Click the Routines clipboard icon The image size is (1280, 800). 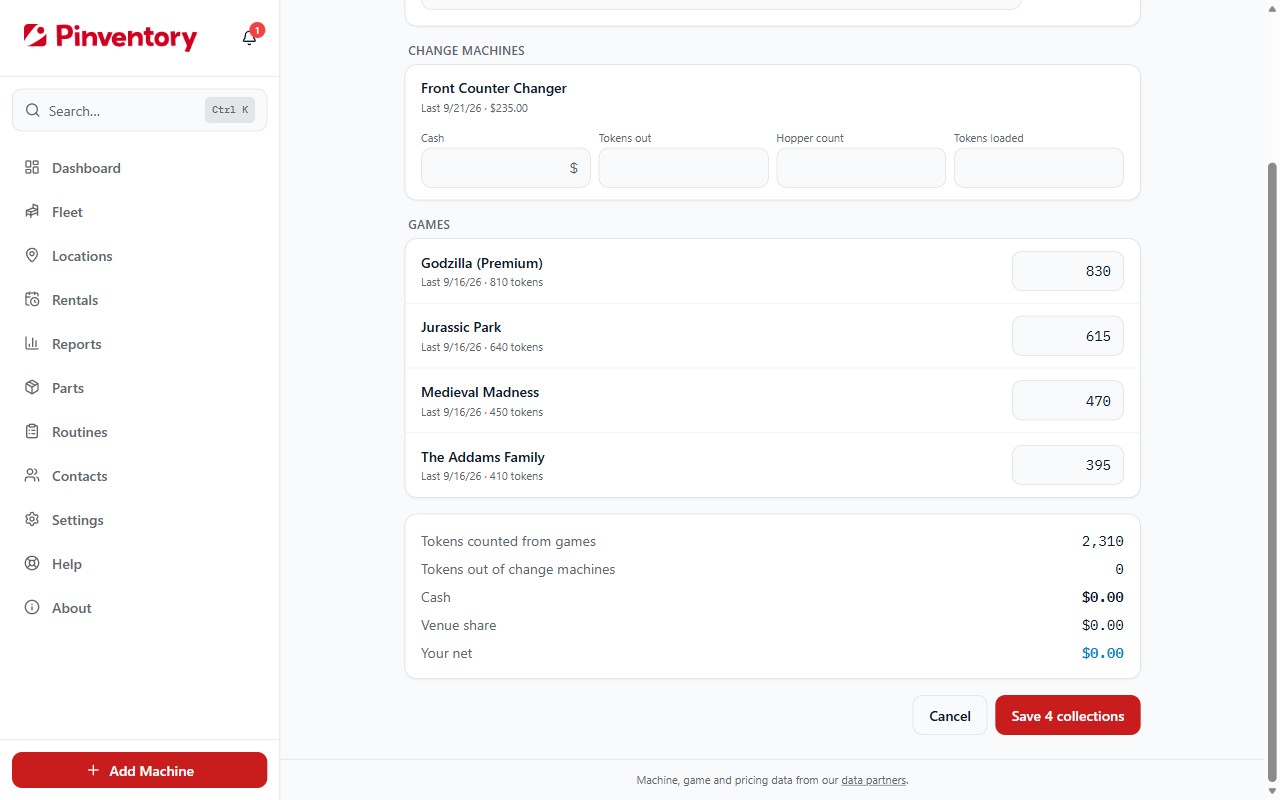point(32,432)
